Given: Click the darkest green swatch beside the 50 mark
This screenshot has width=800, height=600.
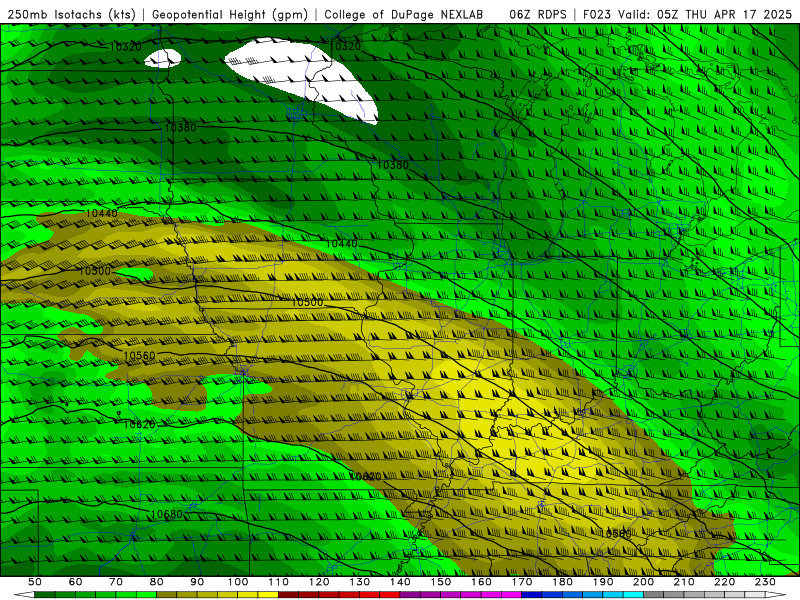Looking at the screenshot, I should [44, 595].
